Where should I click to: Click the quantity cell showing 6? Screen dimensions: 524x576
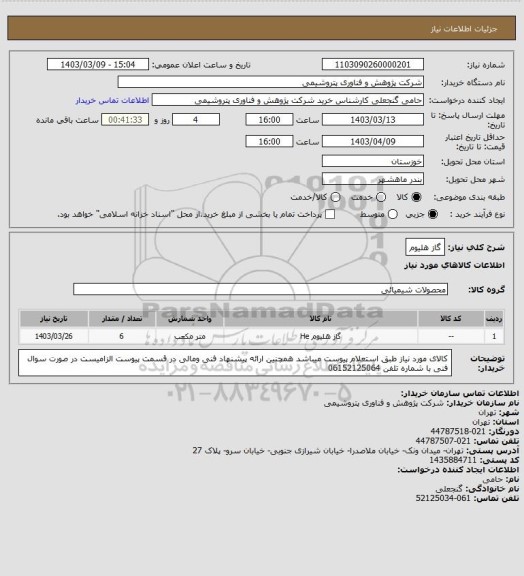(x=122, y=336)
